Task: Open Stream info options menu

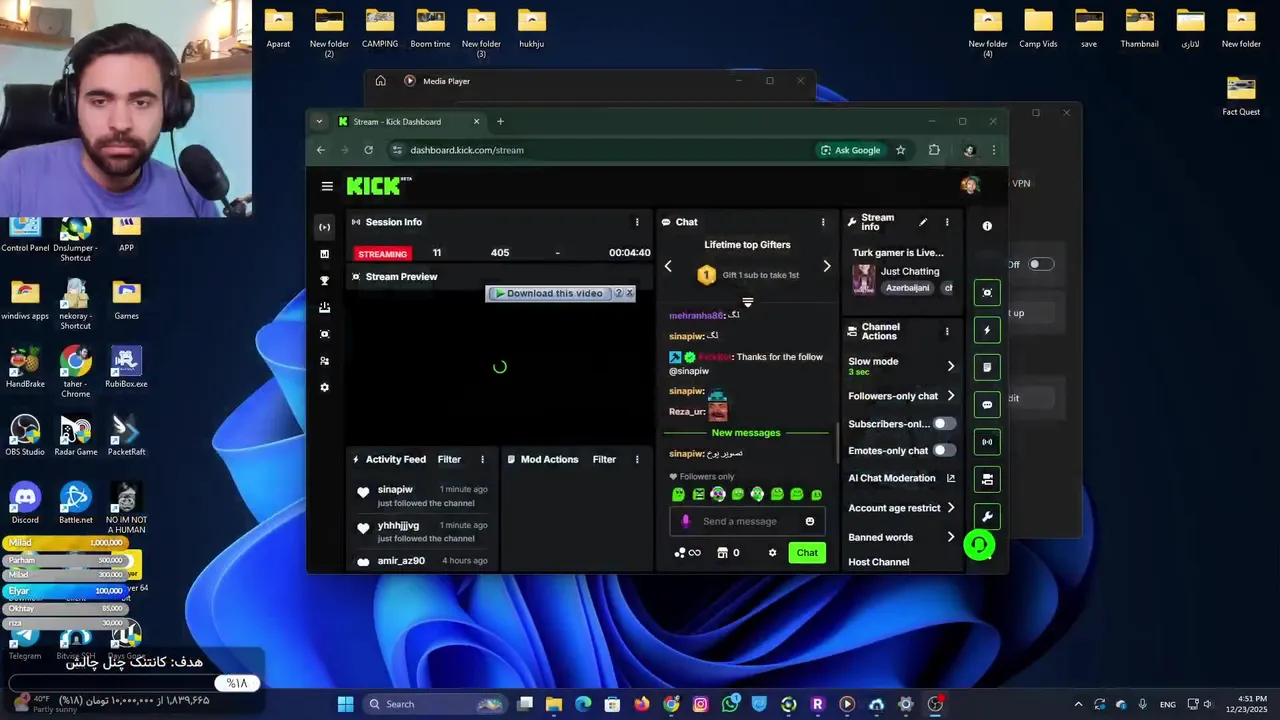Action: [x=947, y=222]
